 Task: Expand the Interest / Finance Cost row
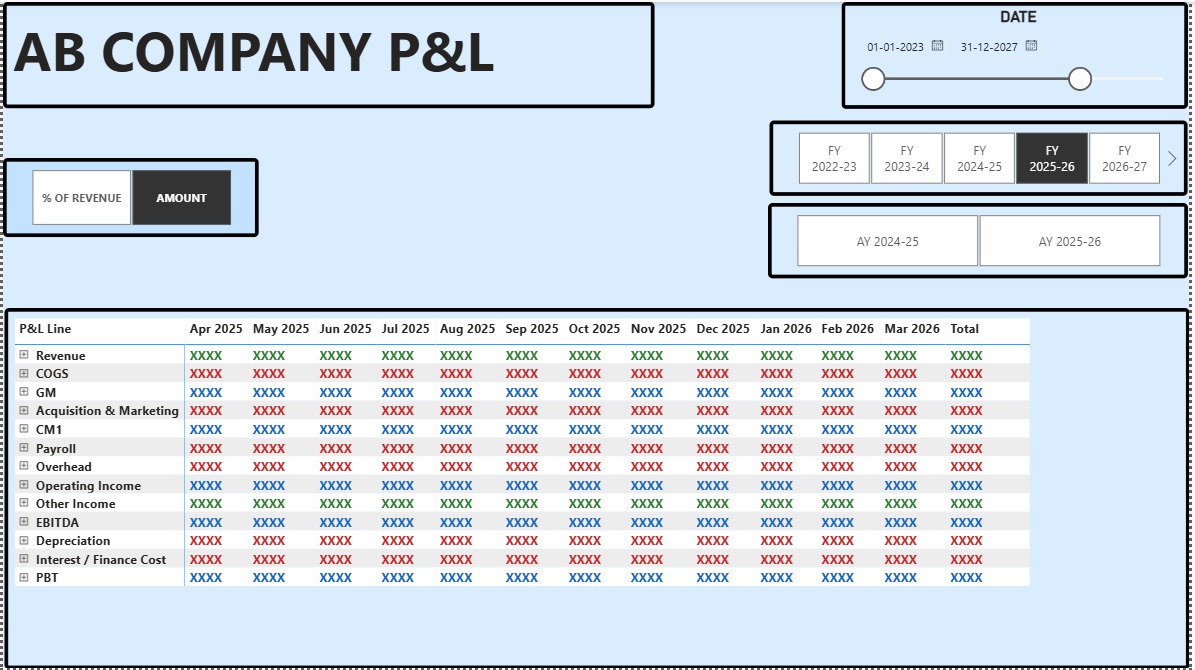(24, 559)
